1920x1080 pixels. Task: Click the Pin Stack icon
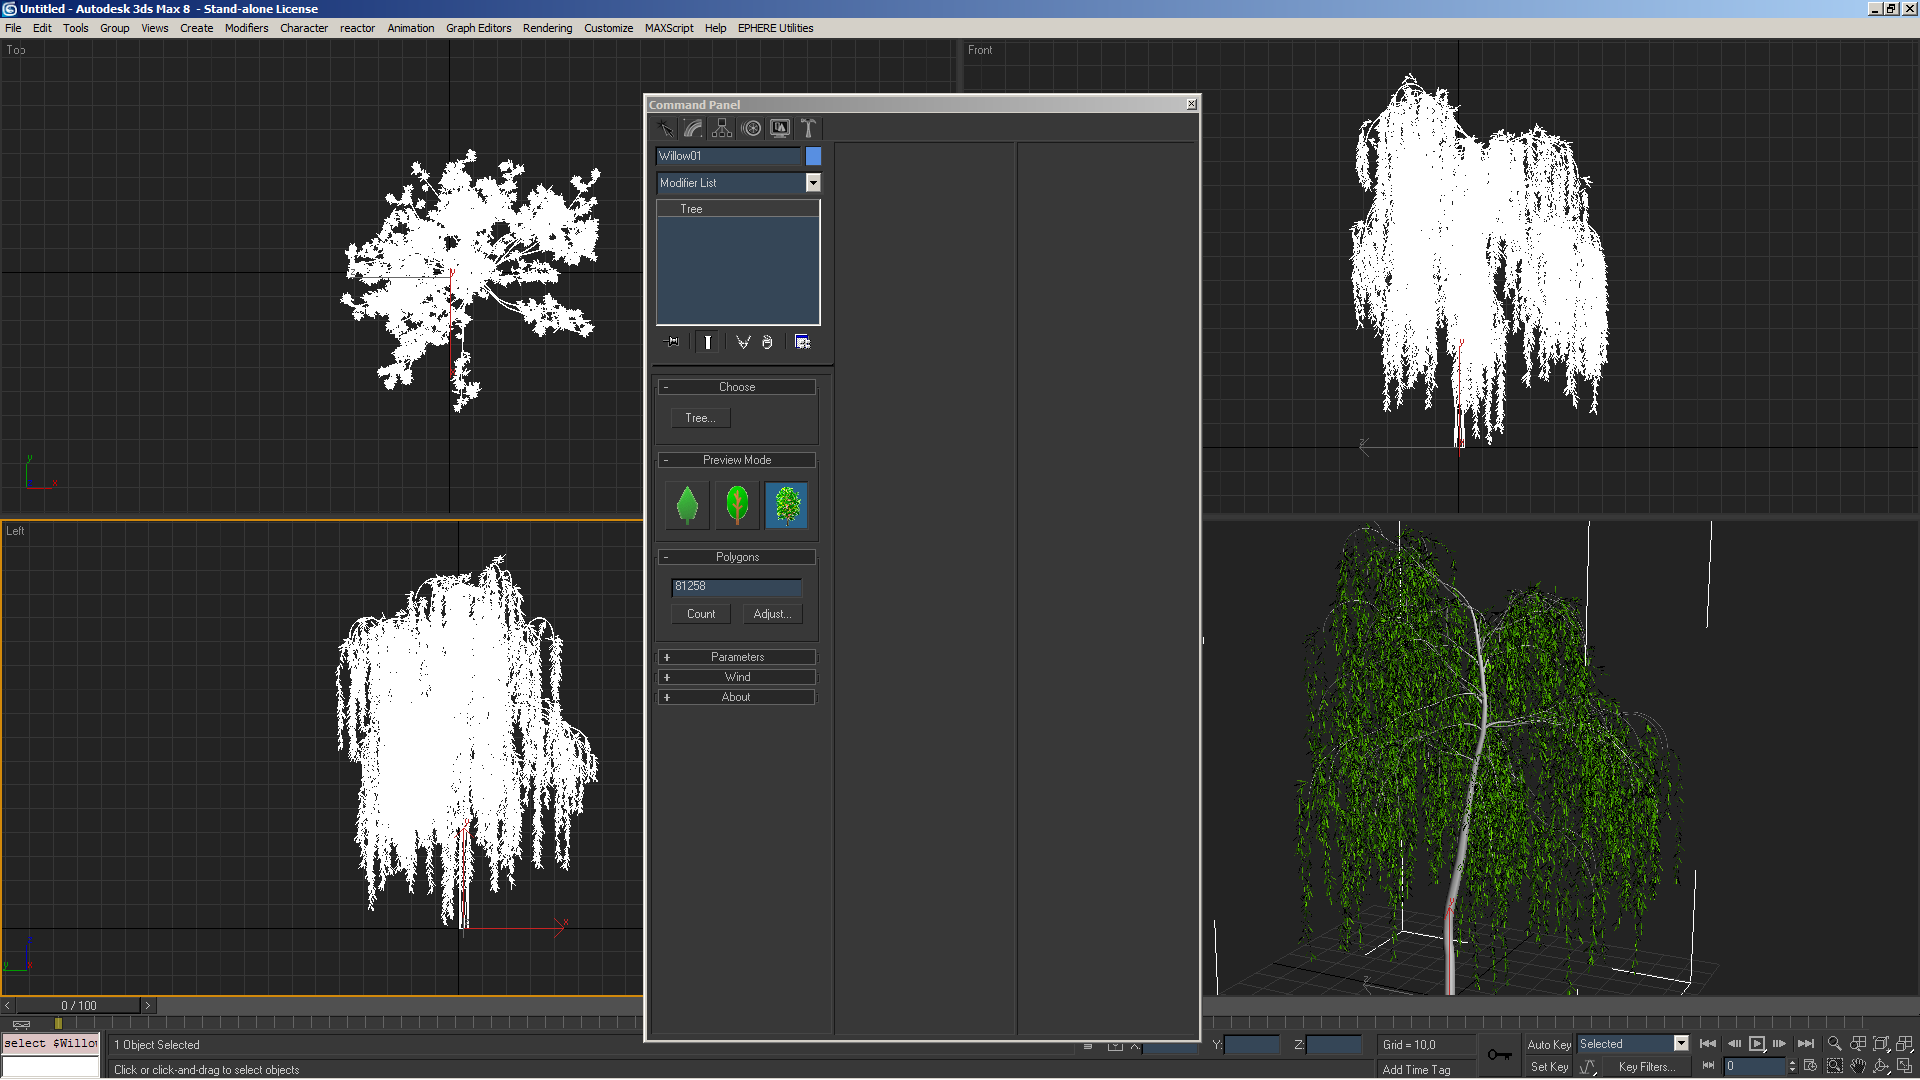point(672,342)
